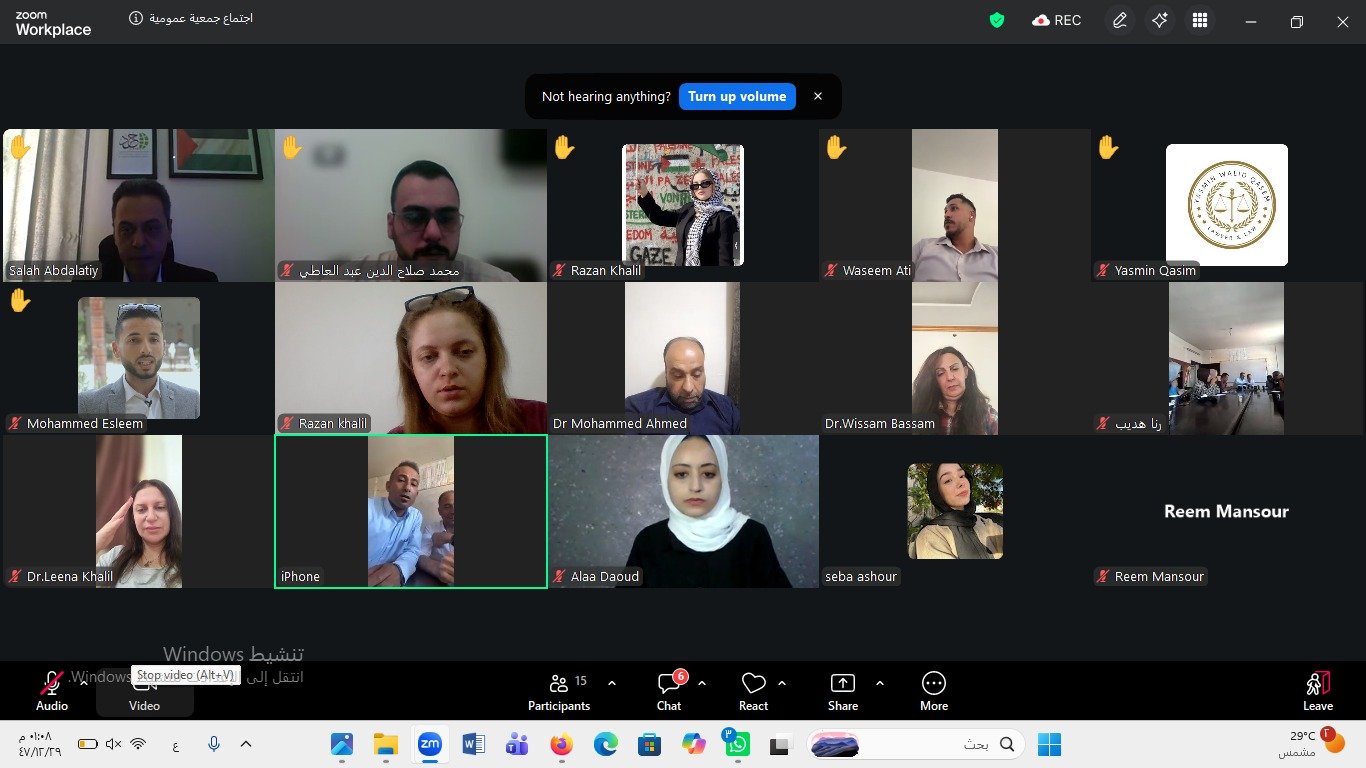Image resolution: width=1366 pixels, height=768 pixels.
Task: Open File Explorer from the taskbar
Action: coord(386,744)
